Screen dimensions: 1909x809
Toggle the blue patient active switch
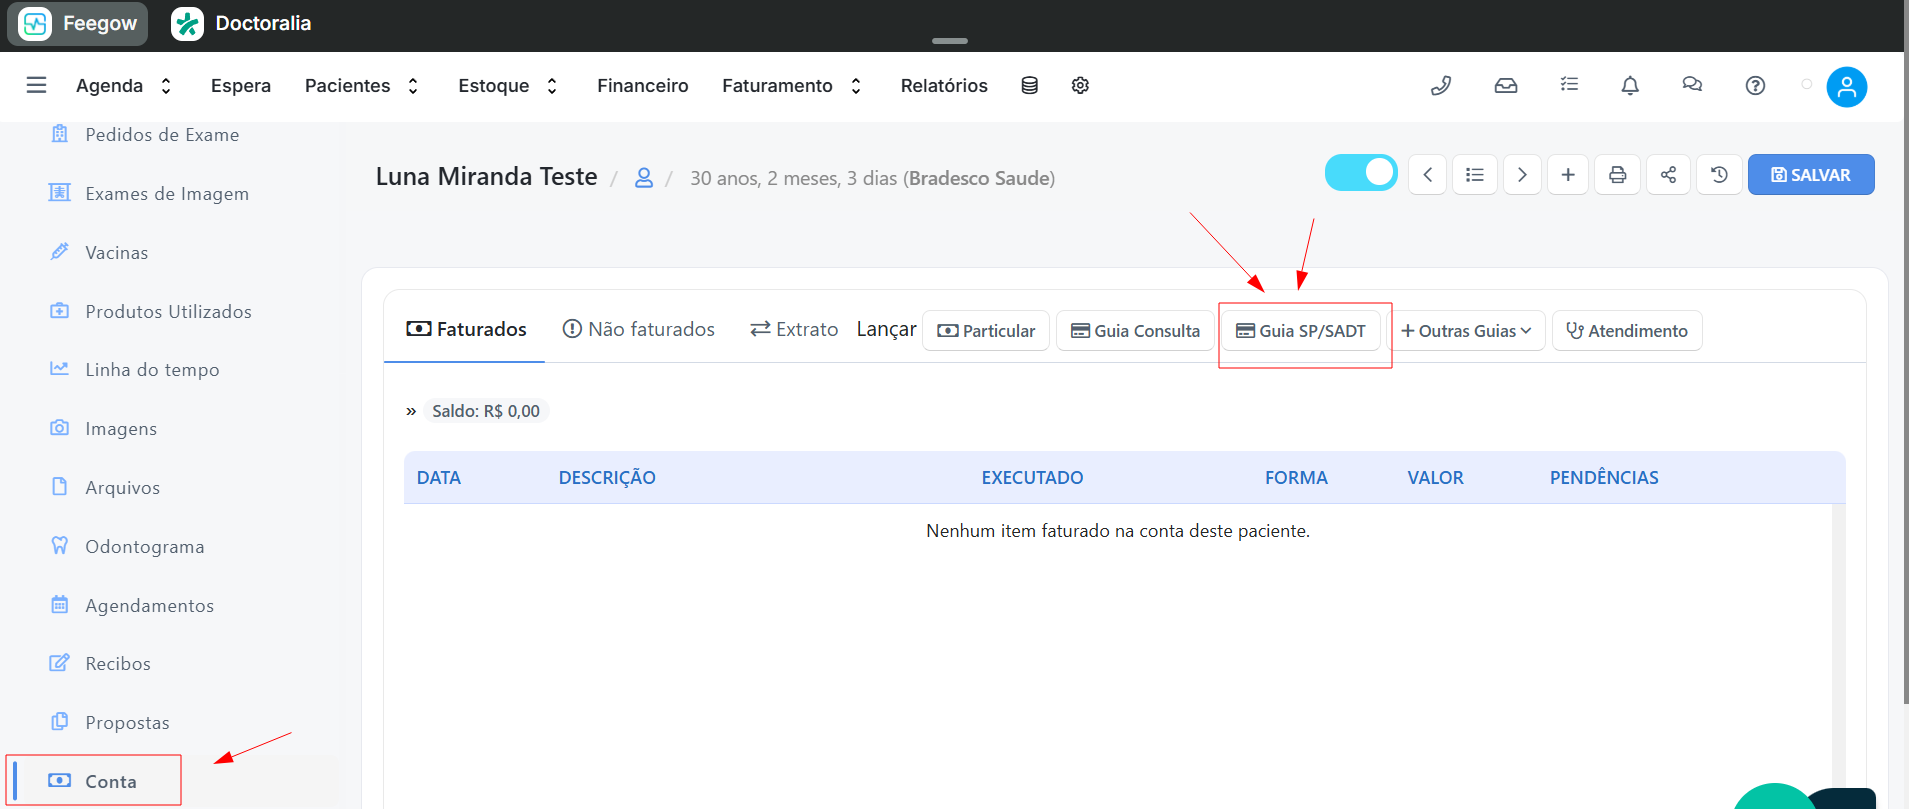pos(1361,173)
